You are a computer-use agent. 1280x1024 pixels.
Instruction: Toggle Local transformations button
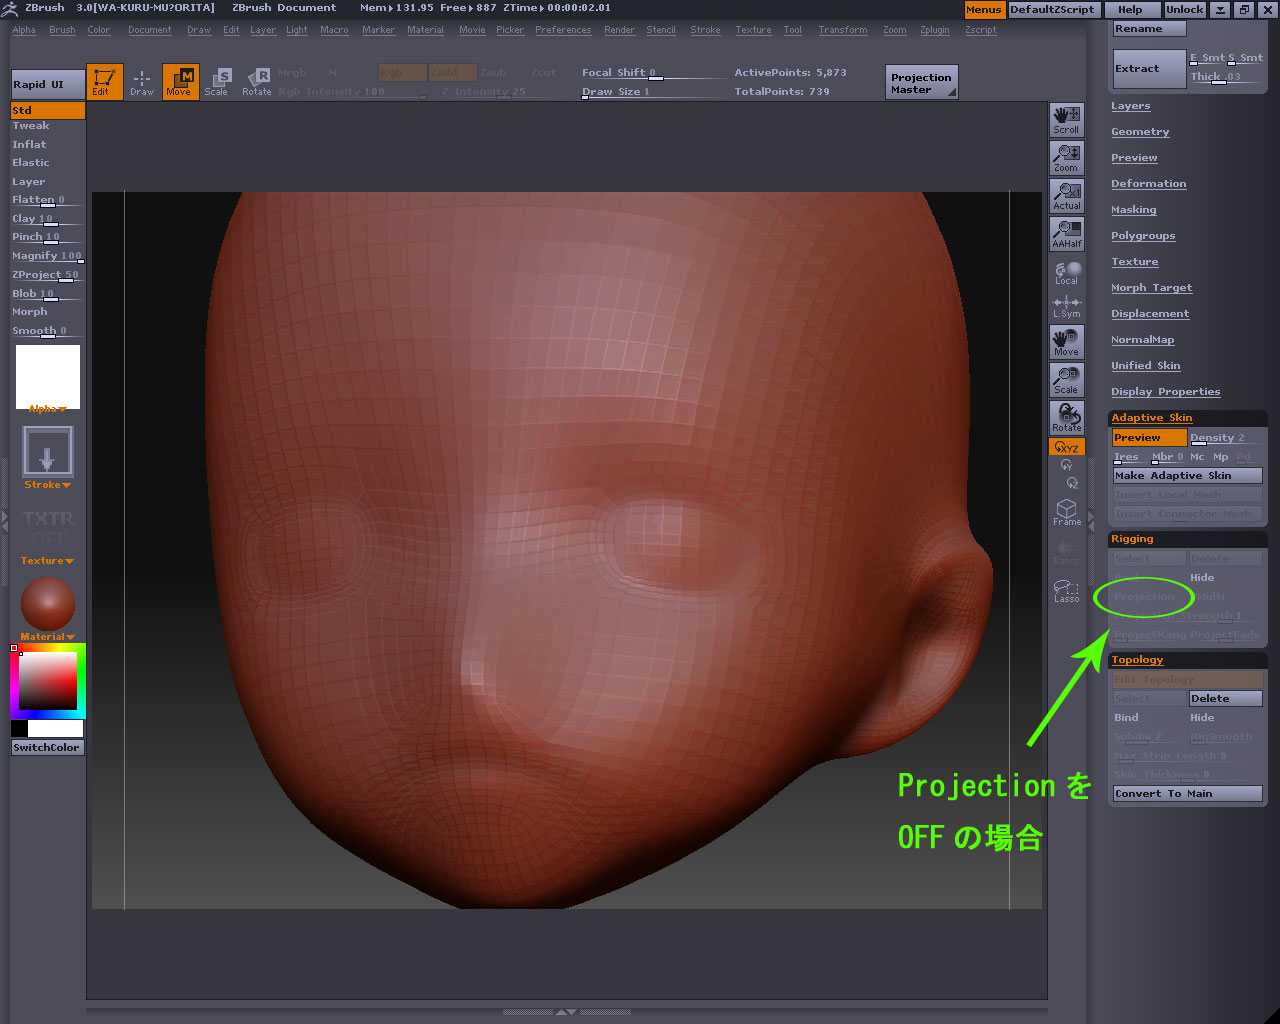tap(1066, 273)
